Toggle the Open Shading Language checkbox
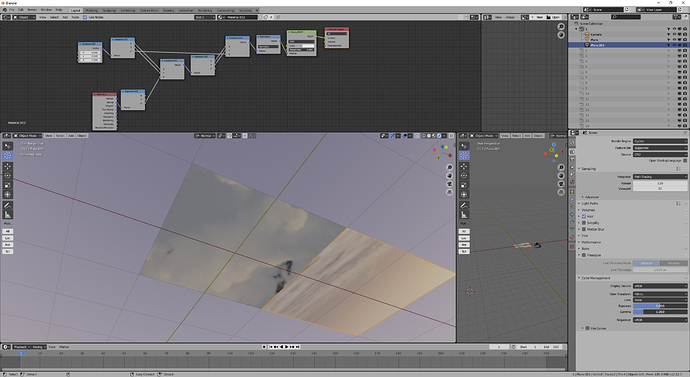690x377 pixels. point(685,161)
